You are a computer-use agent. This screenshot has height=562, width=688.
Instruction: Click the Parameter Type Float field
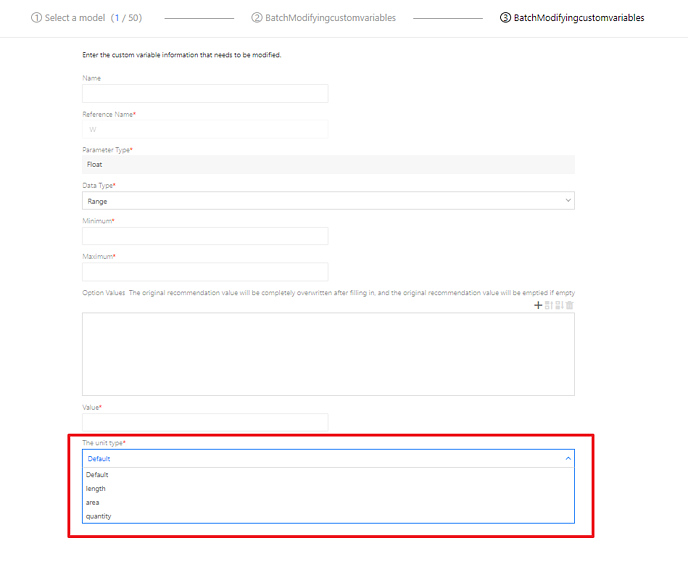[x=328, y=165]
